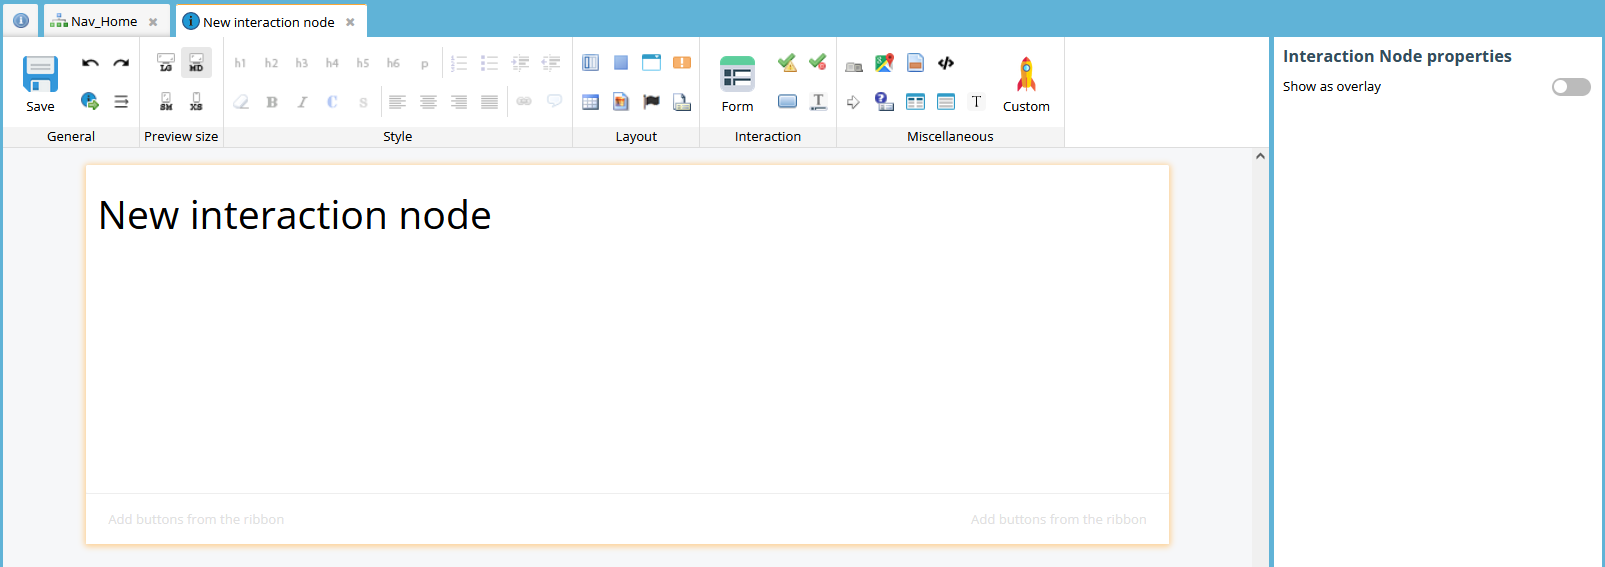The height and width of the screenshot is (567, 1605).
Task: Click the orange exclamation alert icon
Action: pos(682,63)
